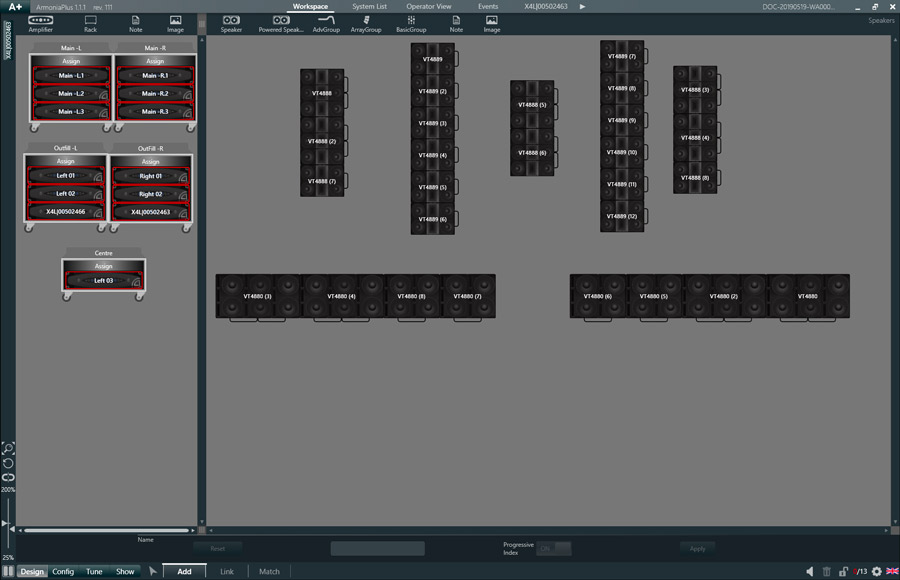Switch to Config mode
Screen dimensions: 900x580
pyautogui.click(x=63, y=571)
